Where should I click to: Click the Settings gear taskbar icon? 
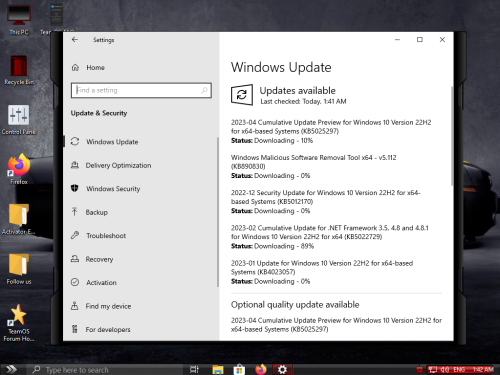tap(282, 369)
